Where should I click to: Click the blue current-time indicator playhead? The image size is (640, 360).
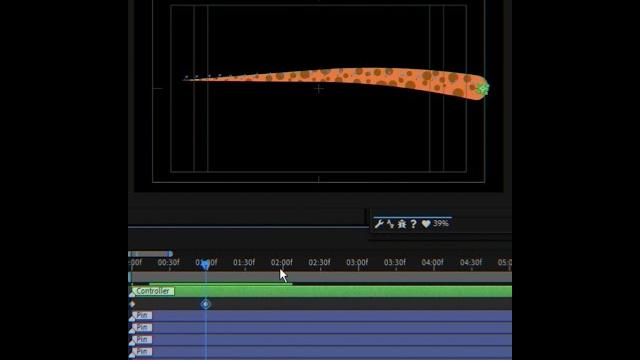pos(206,265)
